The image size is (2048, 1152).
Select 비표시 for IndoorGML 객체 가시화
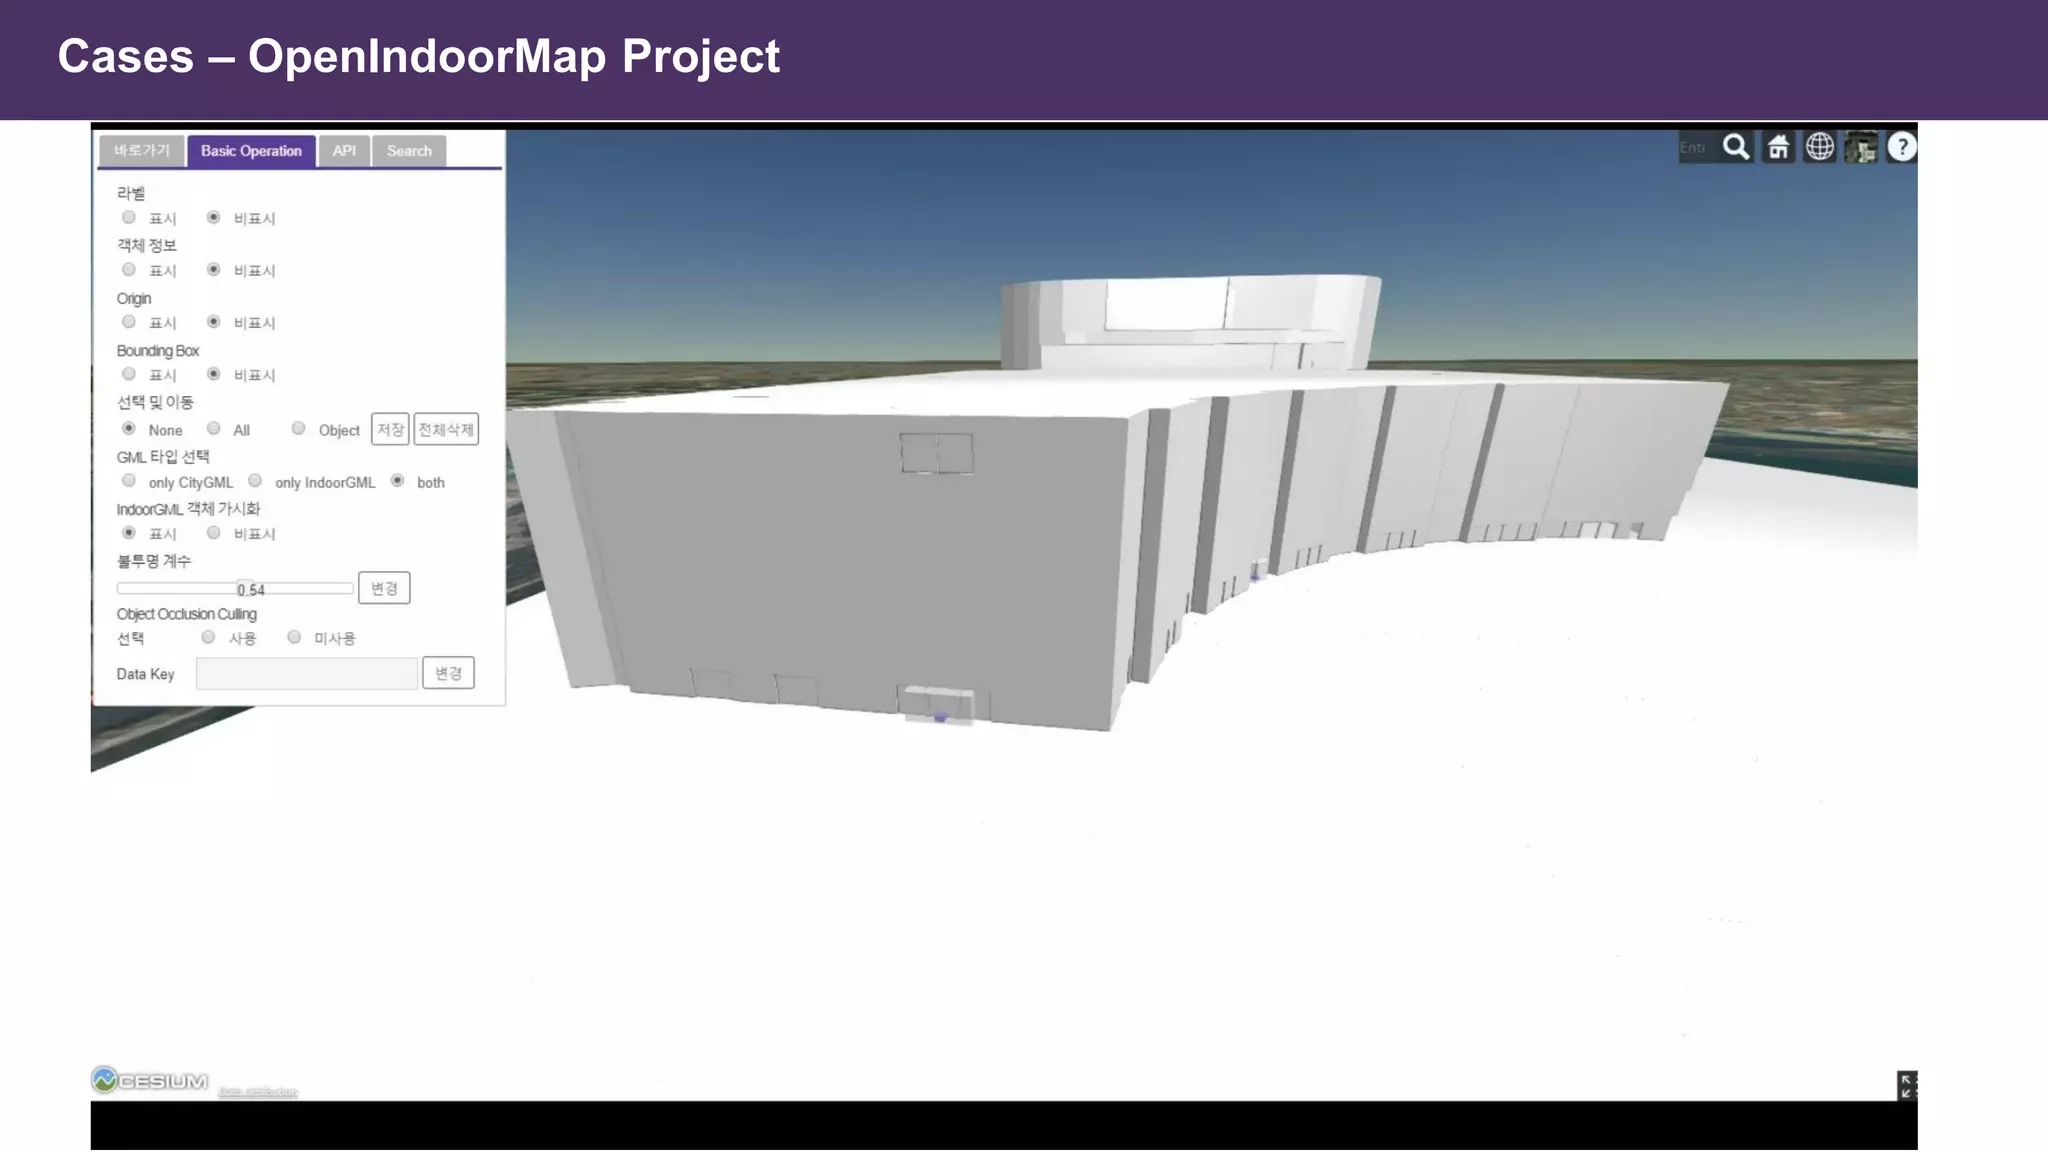(213, 532)
